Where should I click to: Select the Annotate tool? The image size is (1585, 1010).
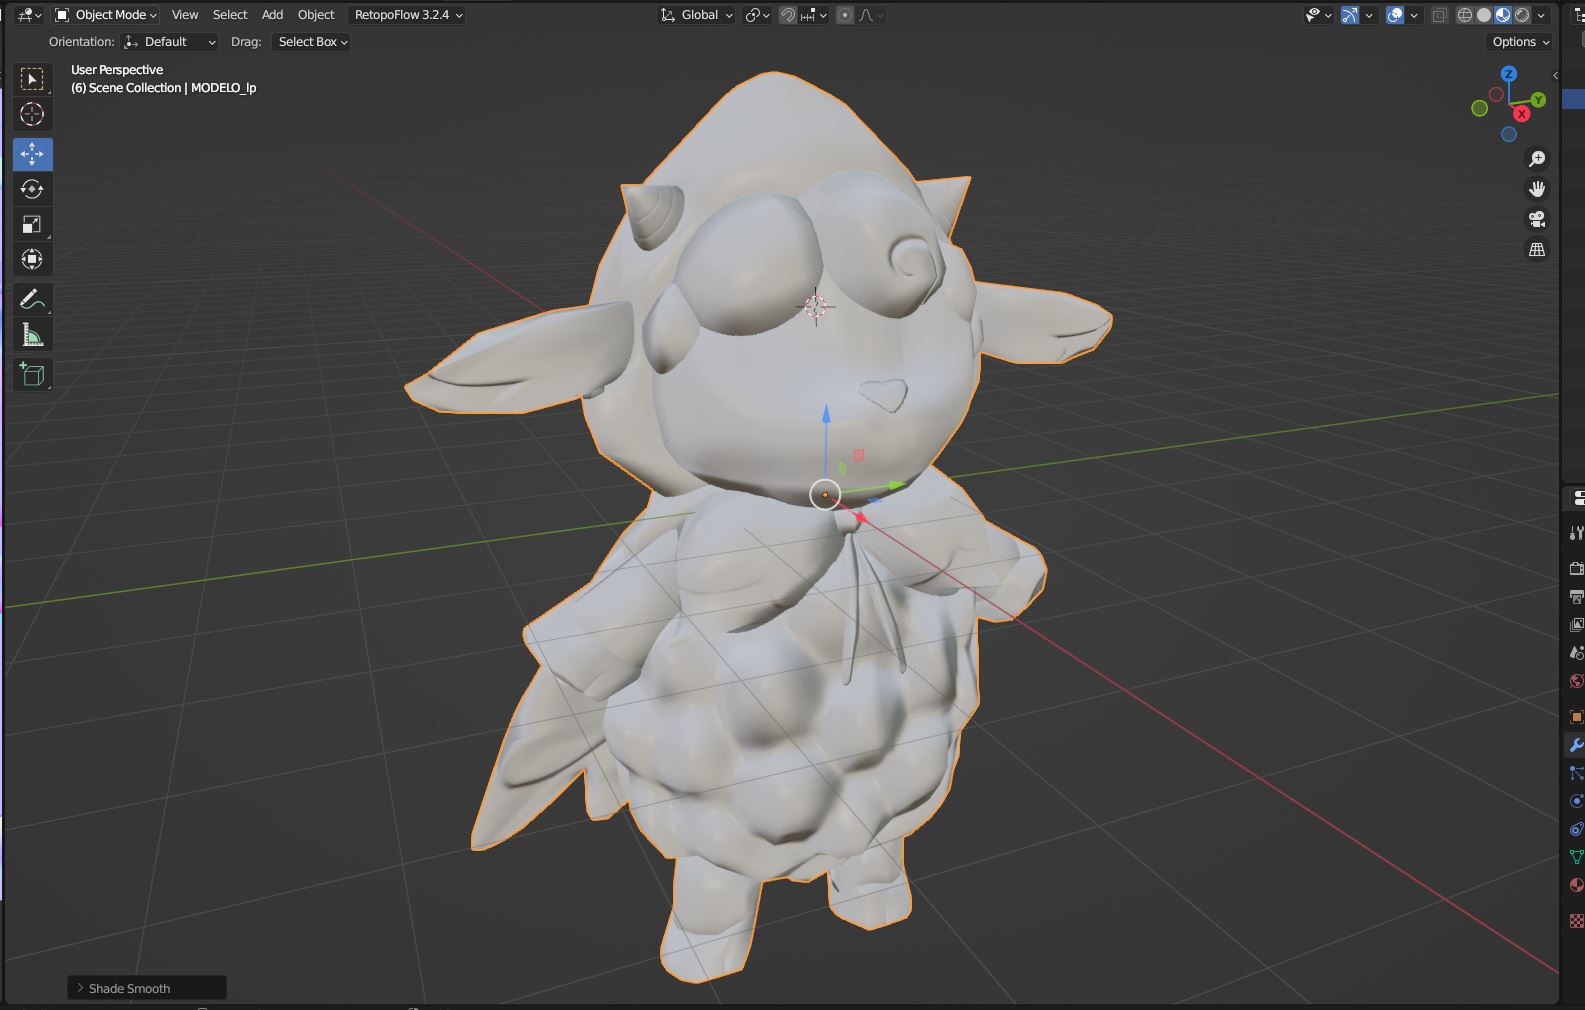pyautogui.click(x=32, y=299)
